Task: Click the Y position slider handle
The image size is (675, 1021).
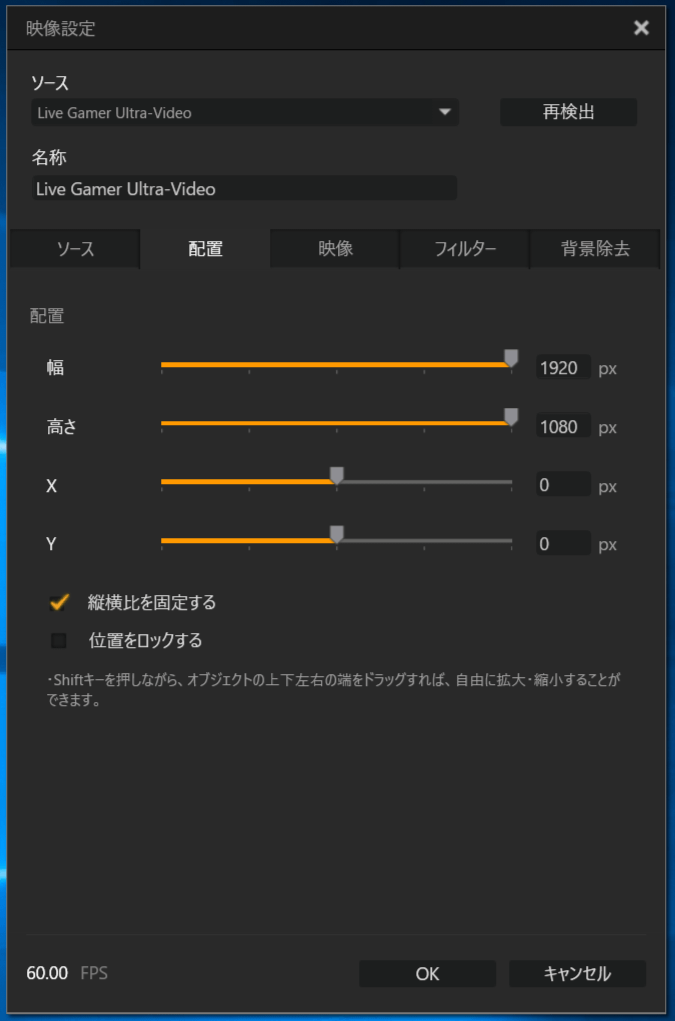Action: [337, 535]
